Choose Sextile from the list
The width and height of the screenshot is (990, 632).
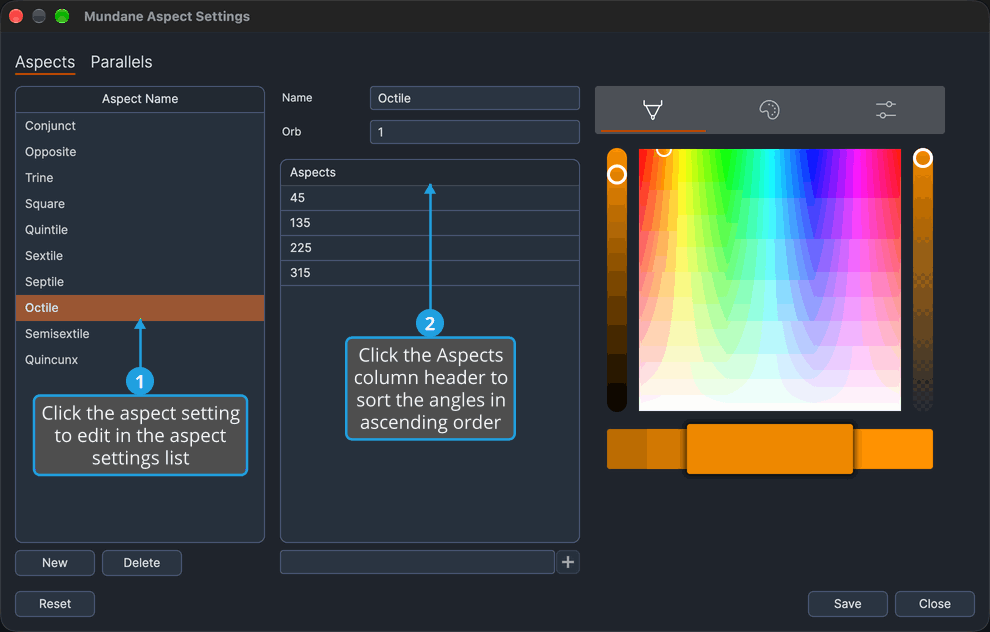140,256
